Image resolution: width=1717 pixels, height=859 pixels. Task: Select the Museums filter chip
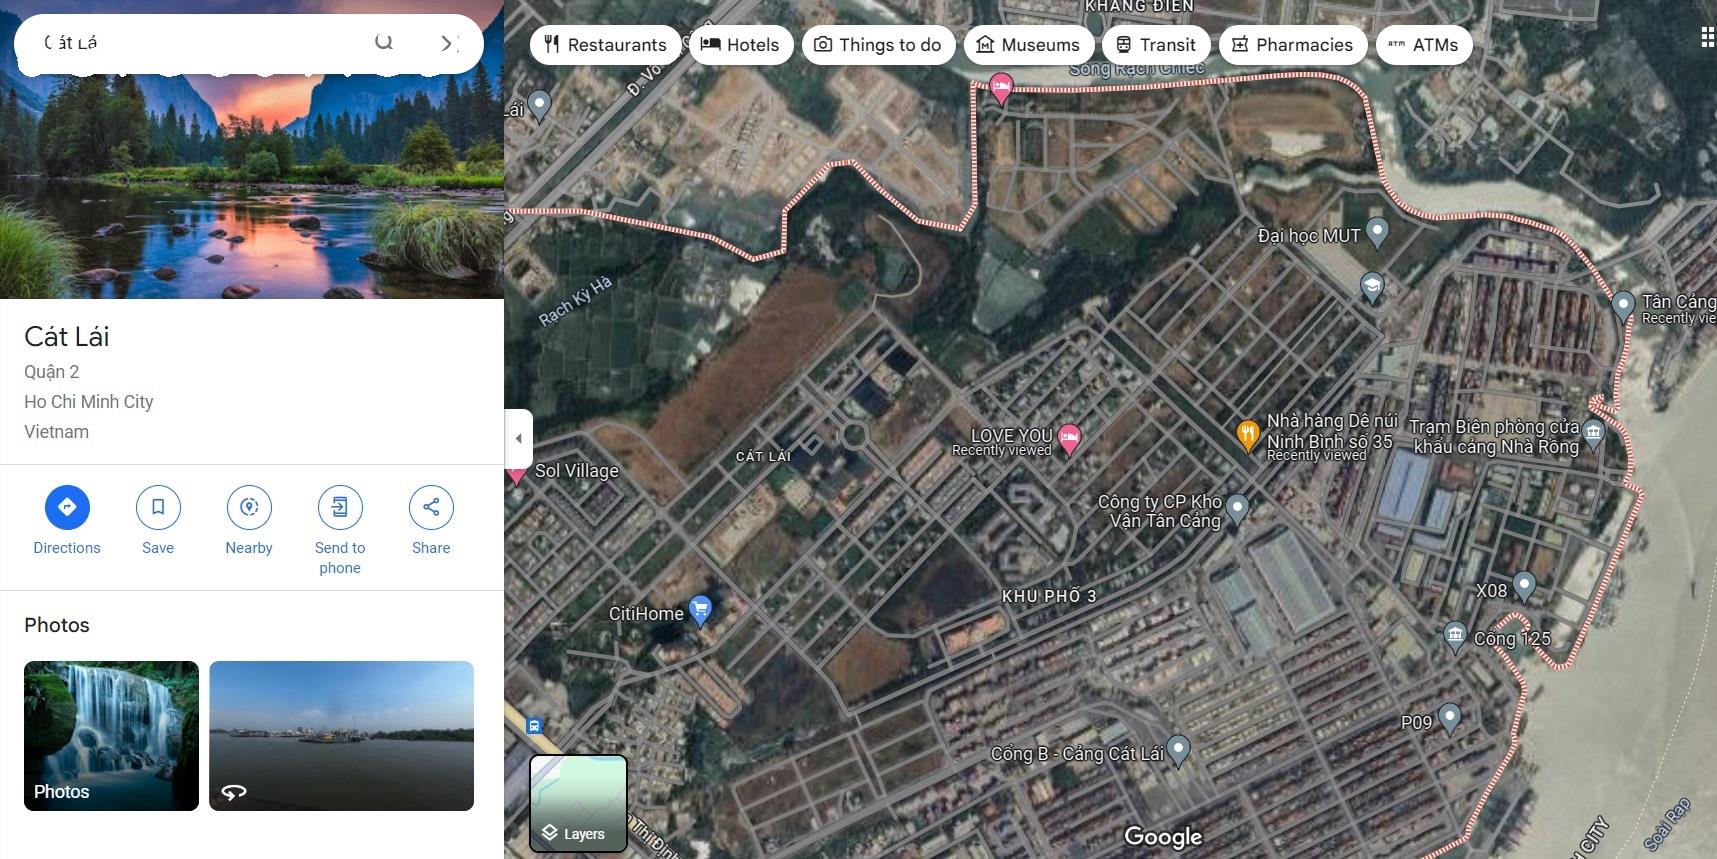pyautogui.click(x=1028, y=45)
